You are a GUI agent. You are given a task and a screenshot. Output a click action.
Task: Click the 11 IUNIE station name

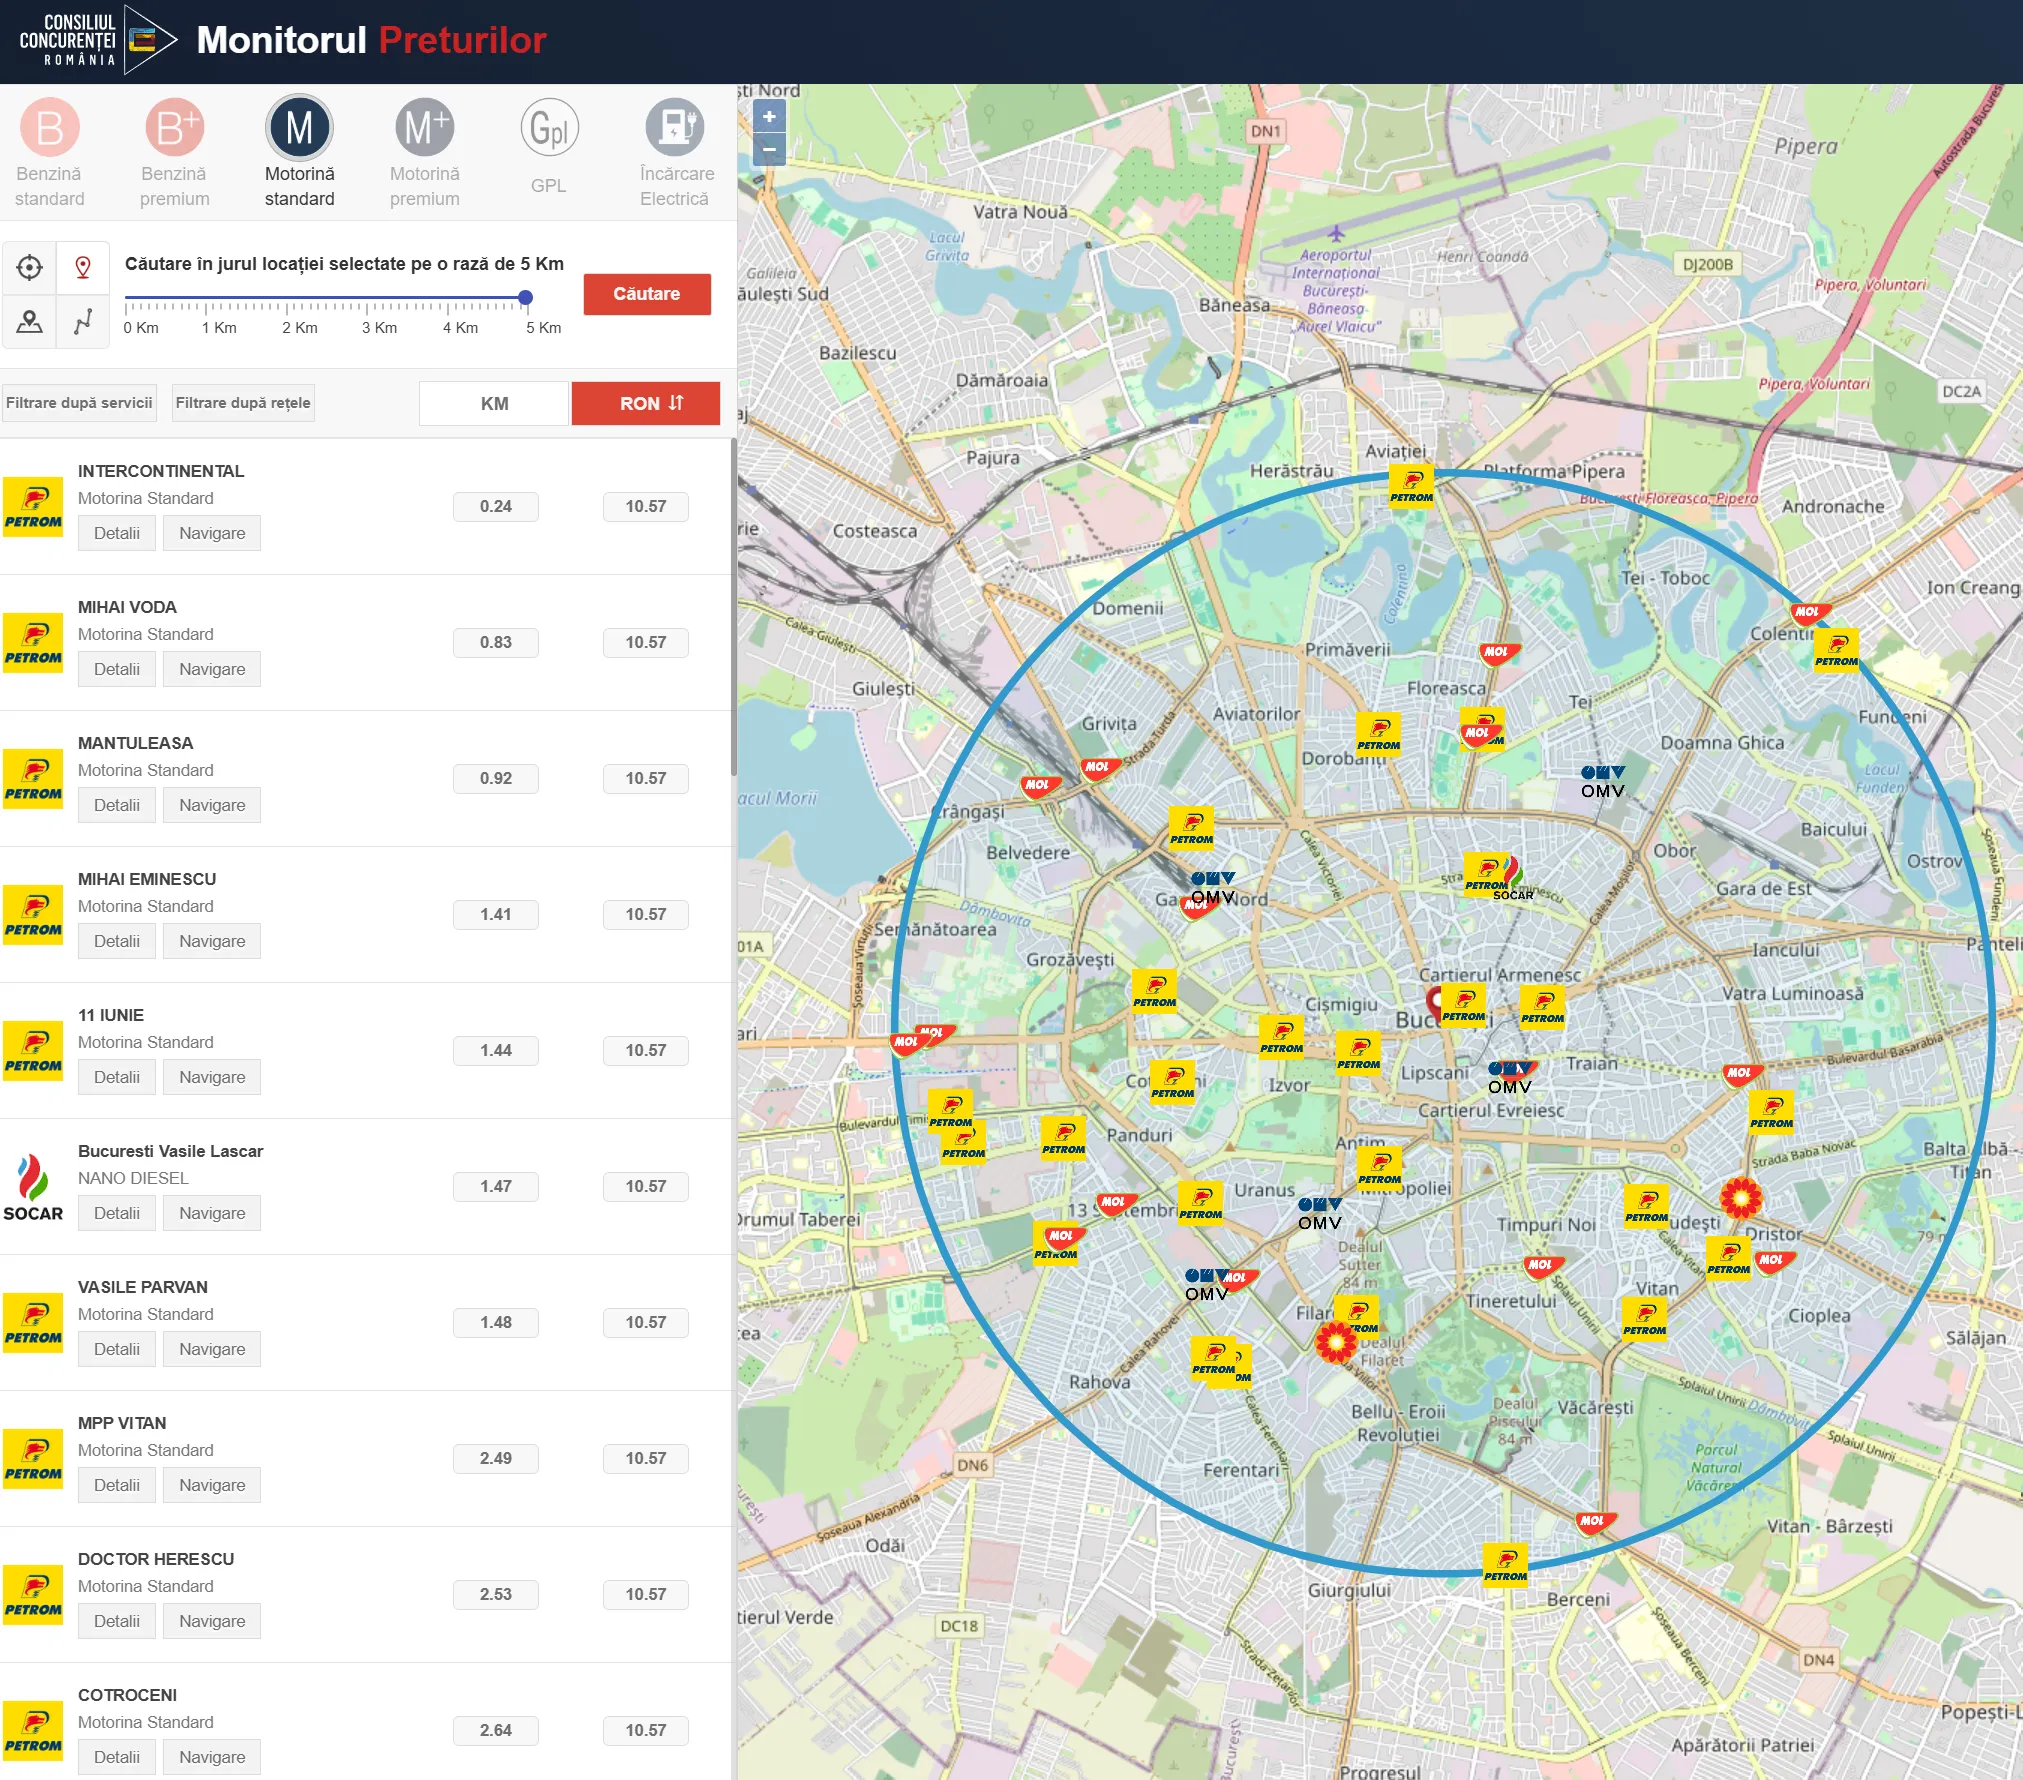coord(111,1015)
